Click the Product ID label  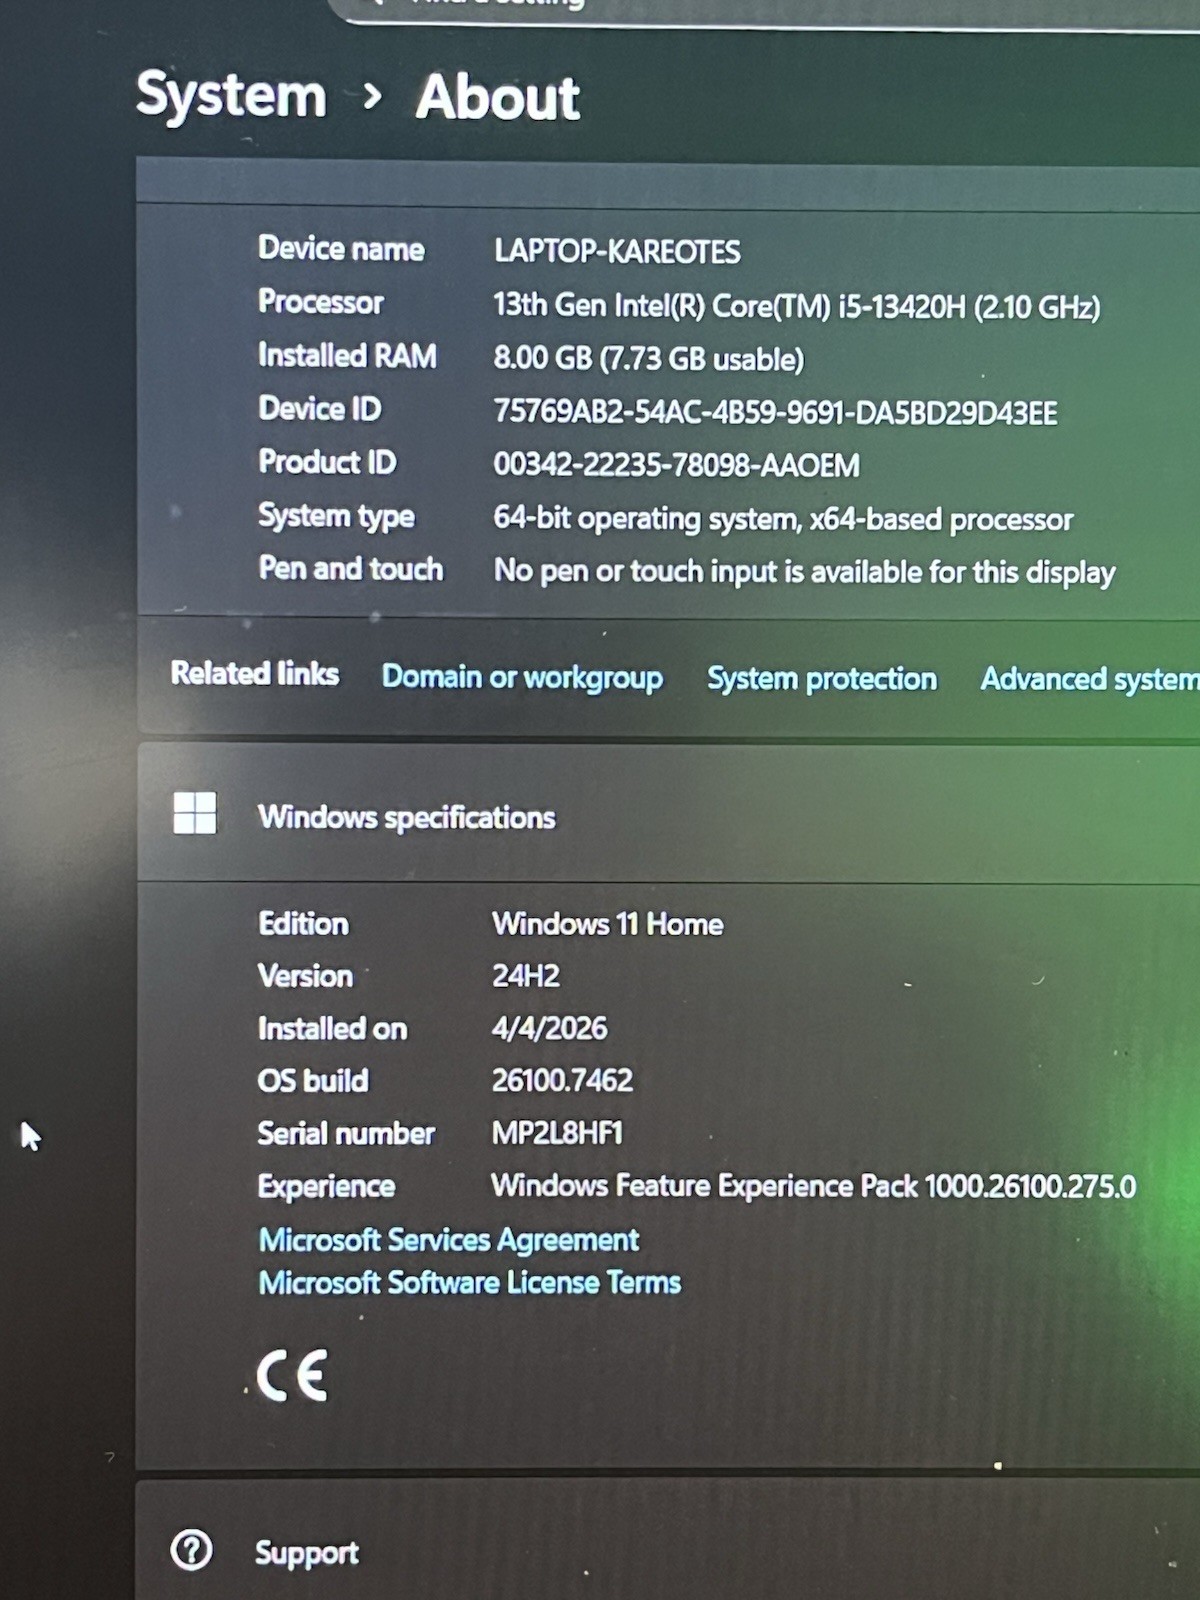(327, 461)
